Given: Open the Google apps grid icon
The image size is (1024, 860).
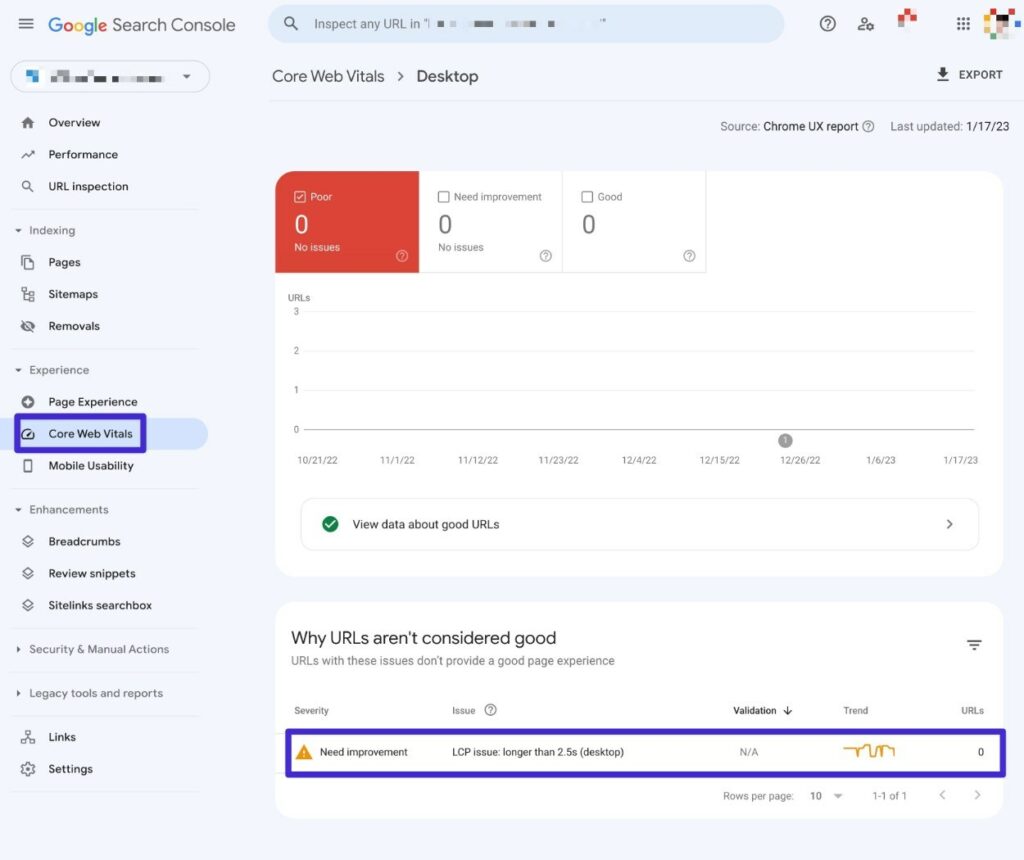Looking at the screenshot, I should [x=963, y=23].
